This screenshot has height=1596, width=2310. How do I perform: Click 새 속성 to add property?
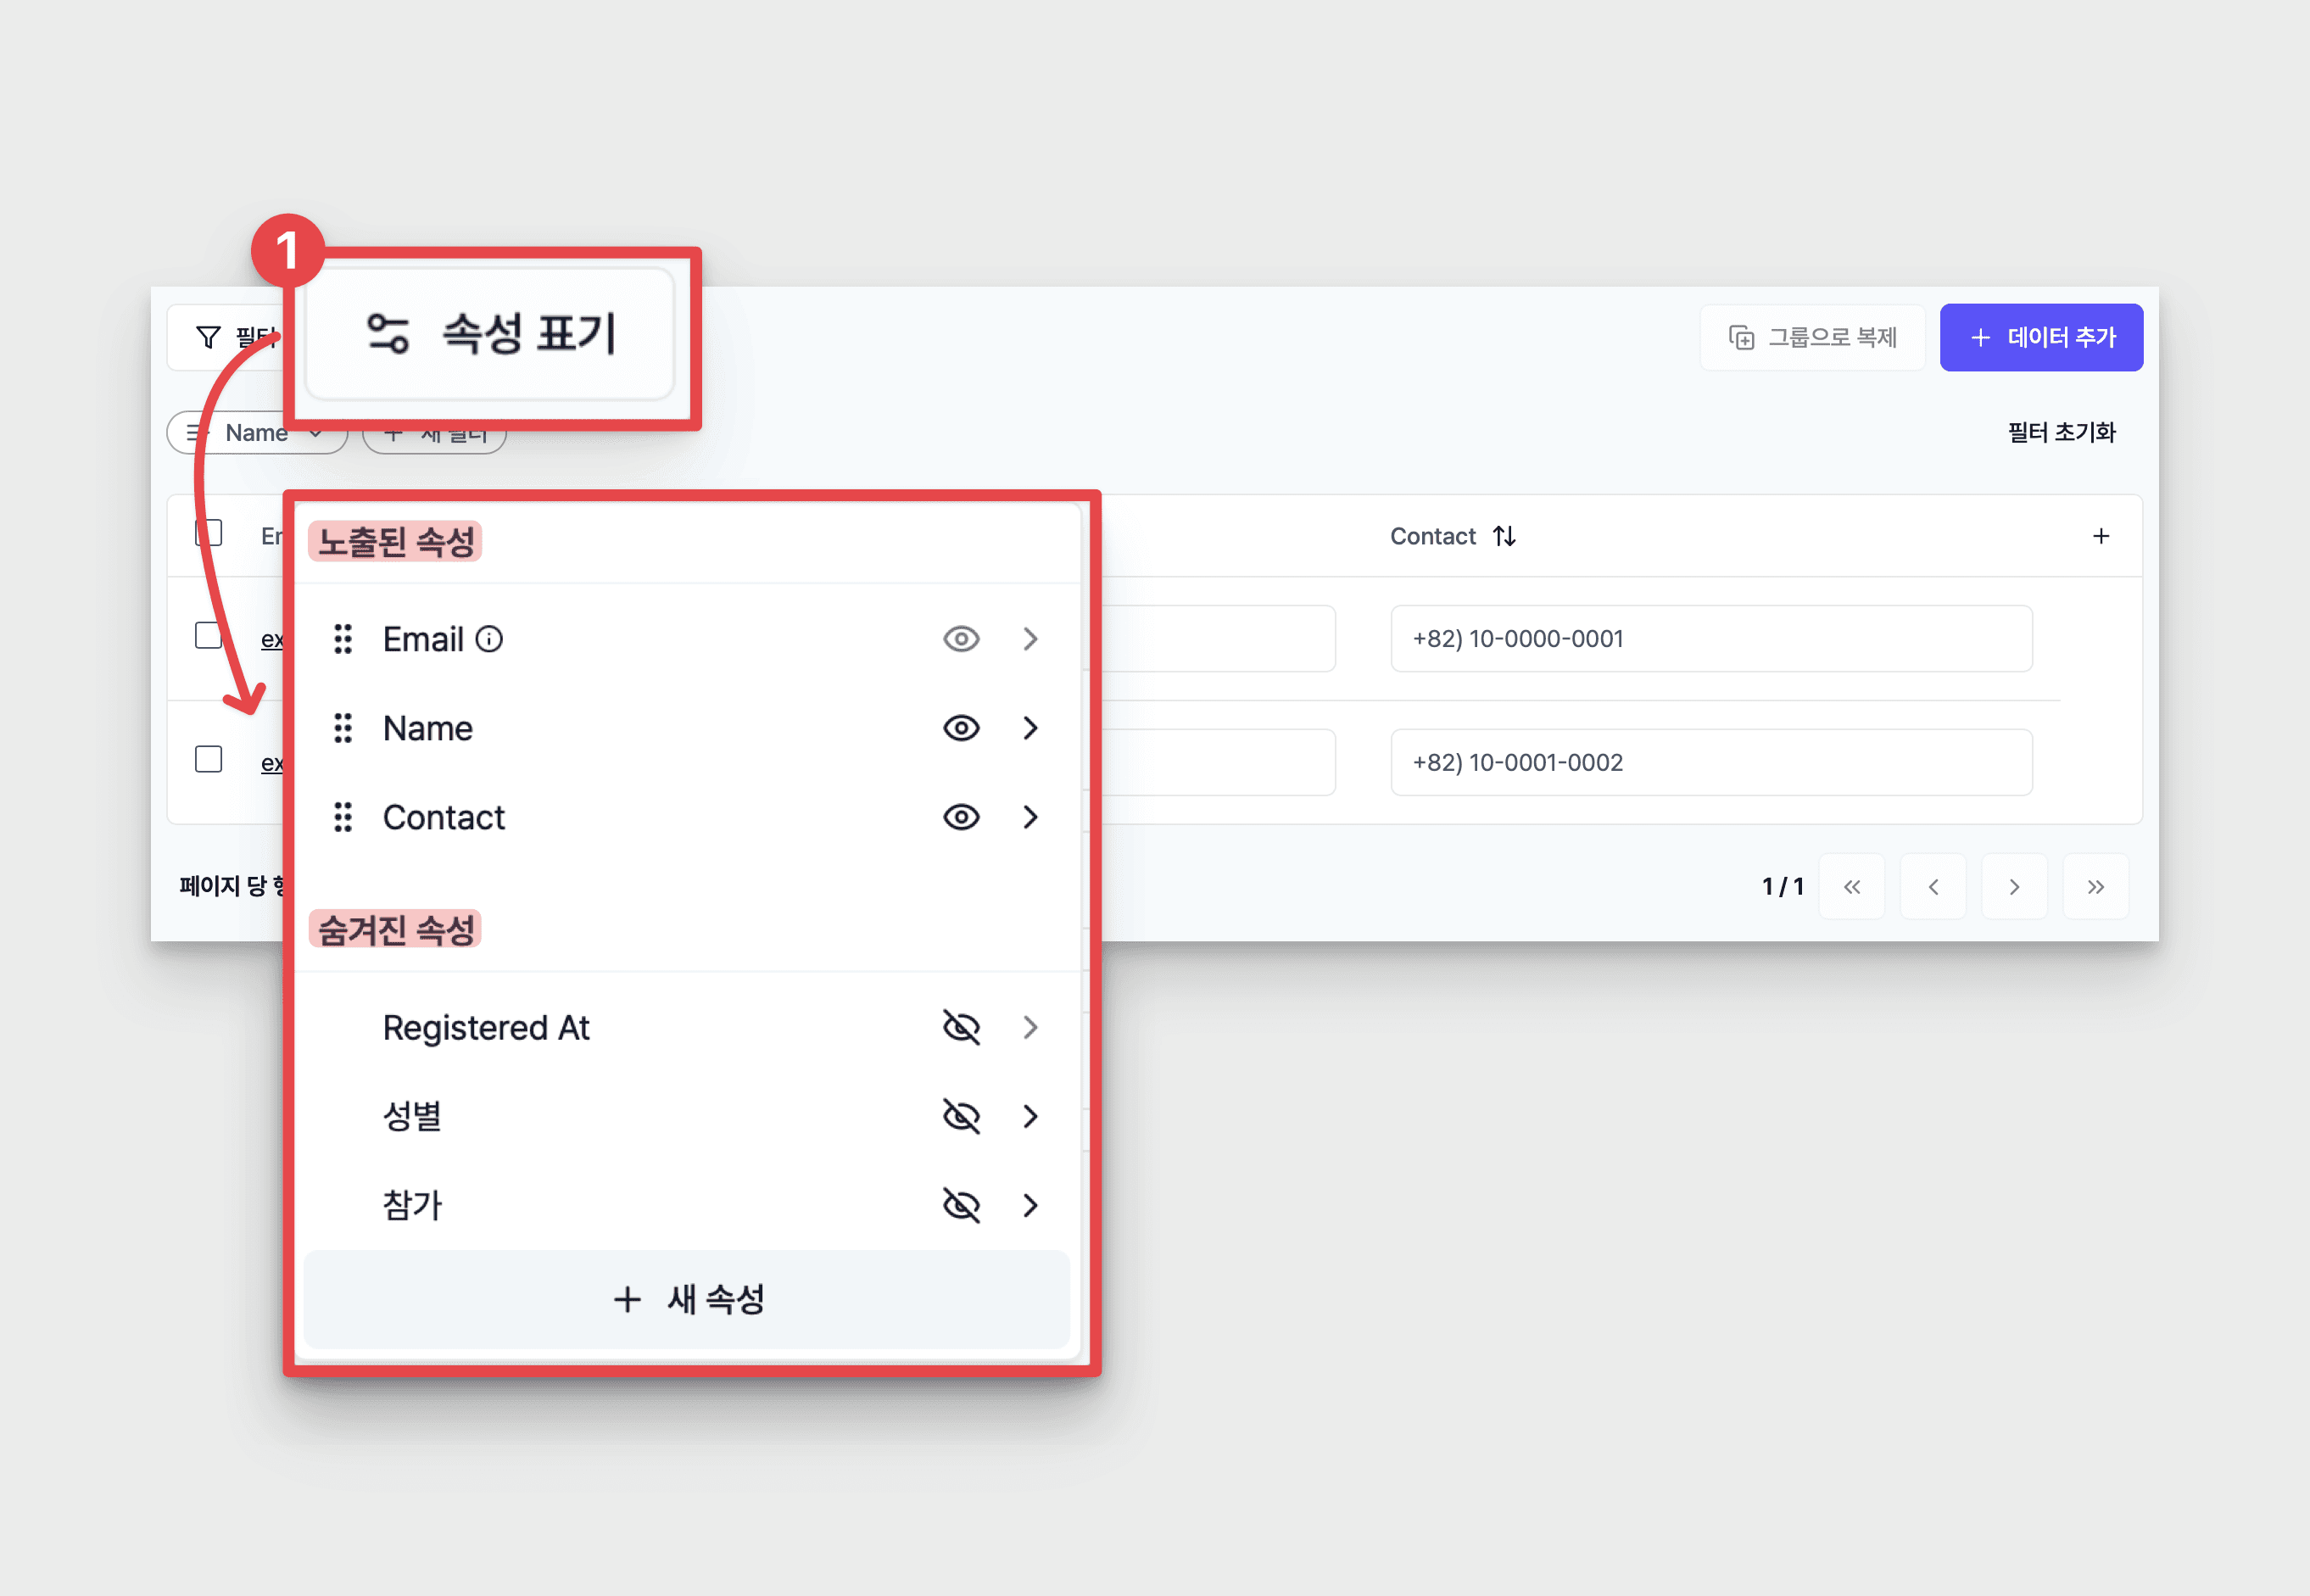687,1299
